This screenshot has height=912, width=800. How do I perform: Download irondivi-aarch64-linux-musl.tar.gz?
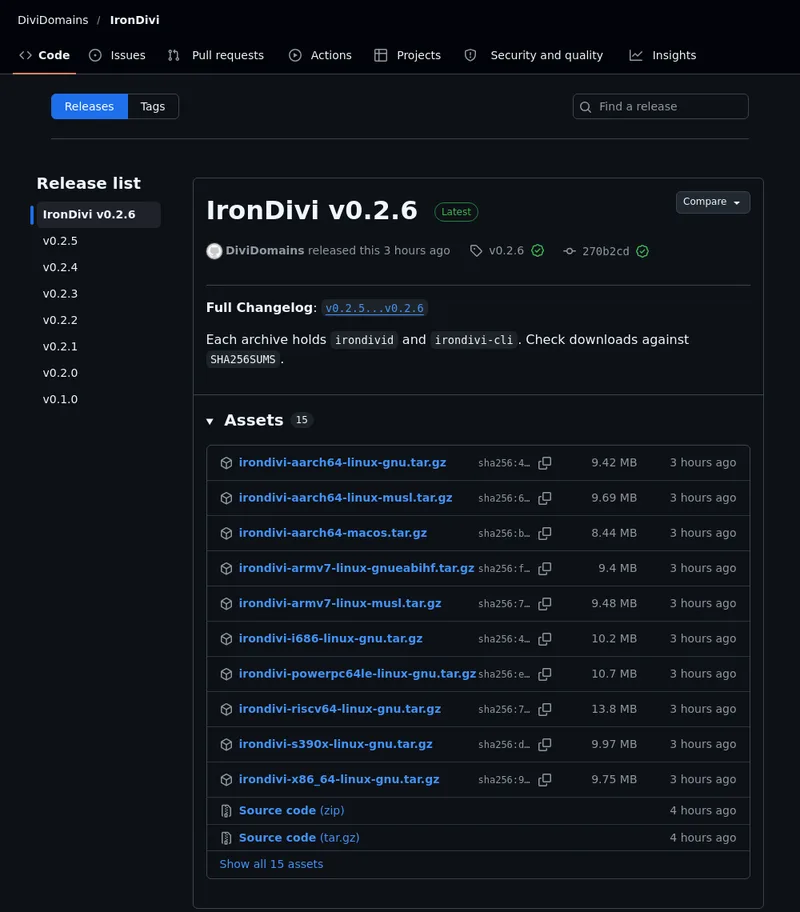[x=346, y=498]
